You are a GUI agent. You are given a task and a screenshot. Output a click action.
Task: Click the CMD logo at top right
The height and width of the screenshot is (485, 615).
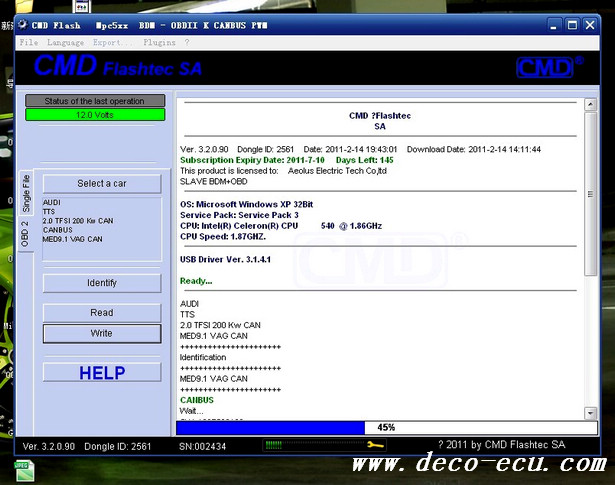click(x=549, y=67)
